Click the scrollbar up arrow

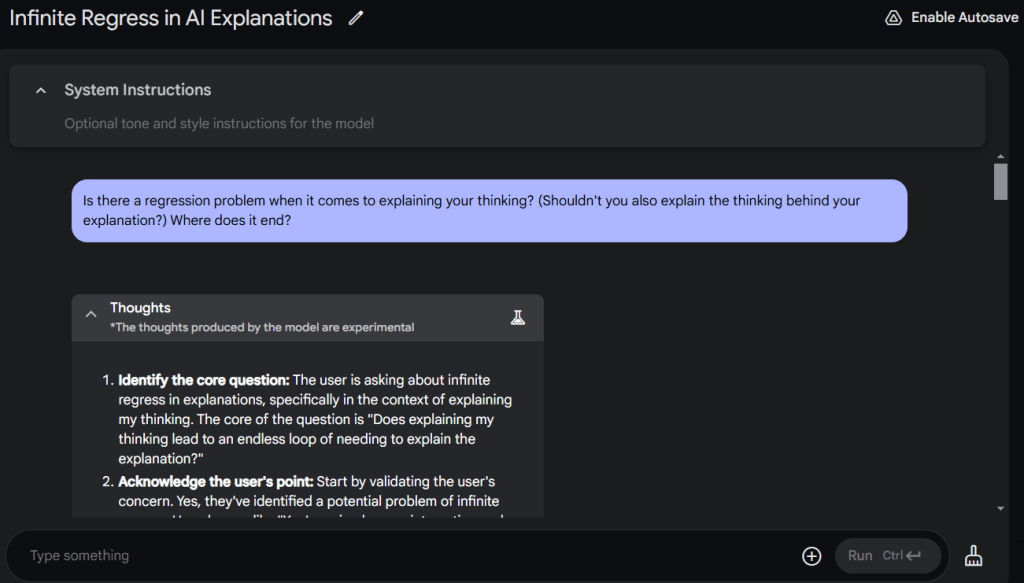1000,157
